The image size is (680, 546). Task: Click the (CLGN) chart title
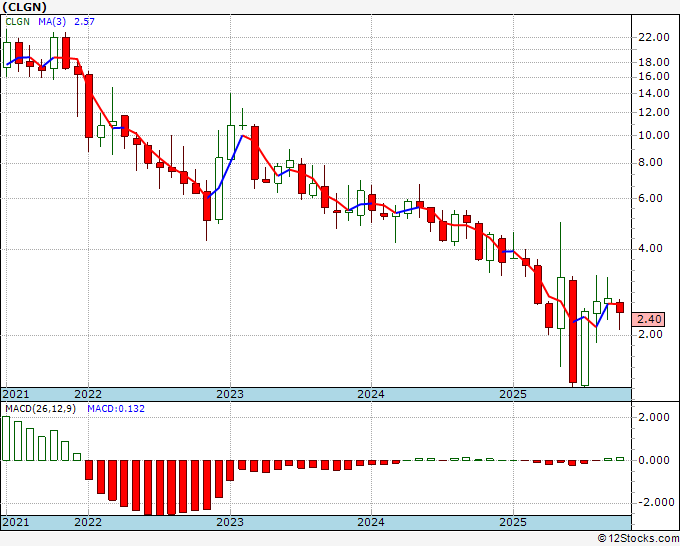[24, 7]
